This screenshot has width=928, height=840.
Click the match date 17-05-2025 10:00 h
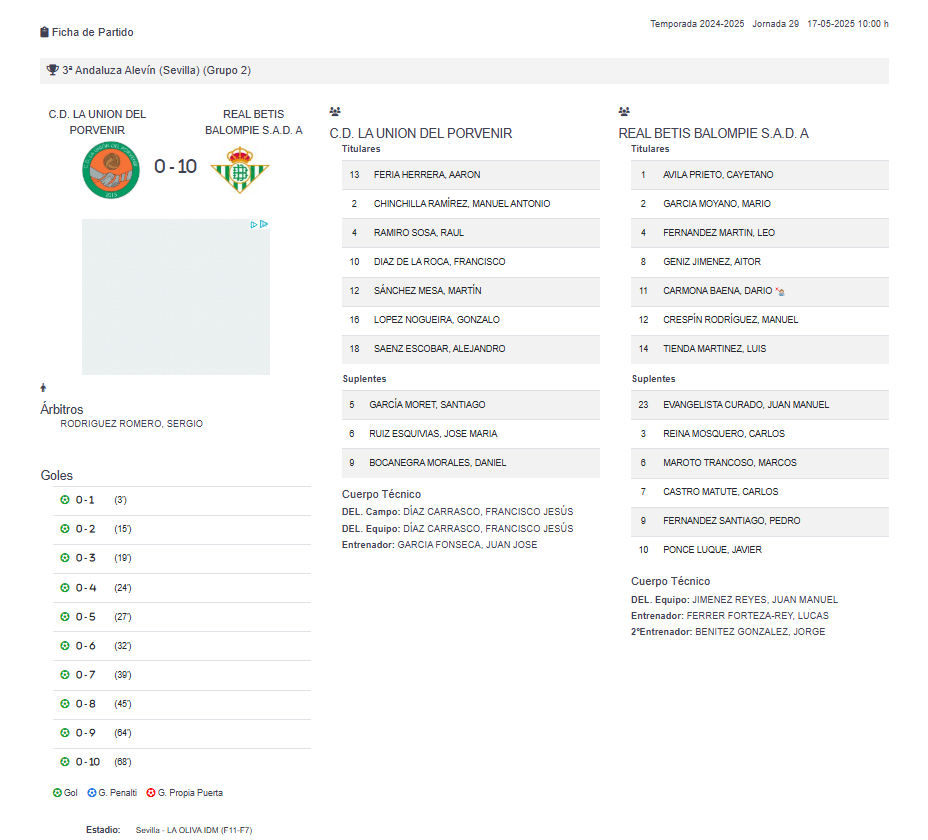[848, 24]
